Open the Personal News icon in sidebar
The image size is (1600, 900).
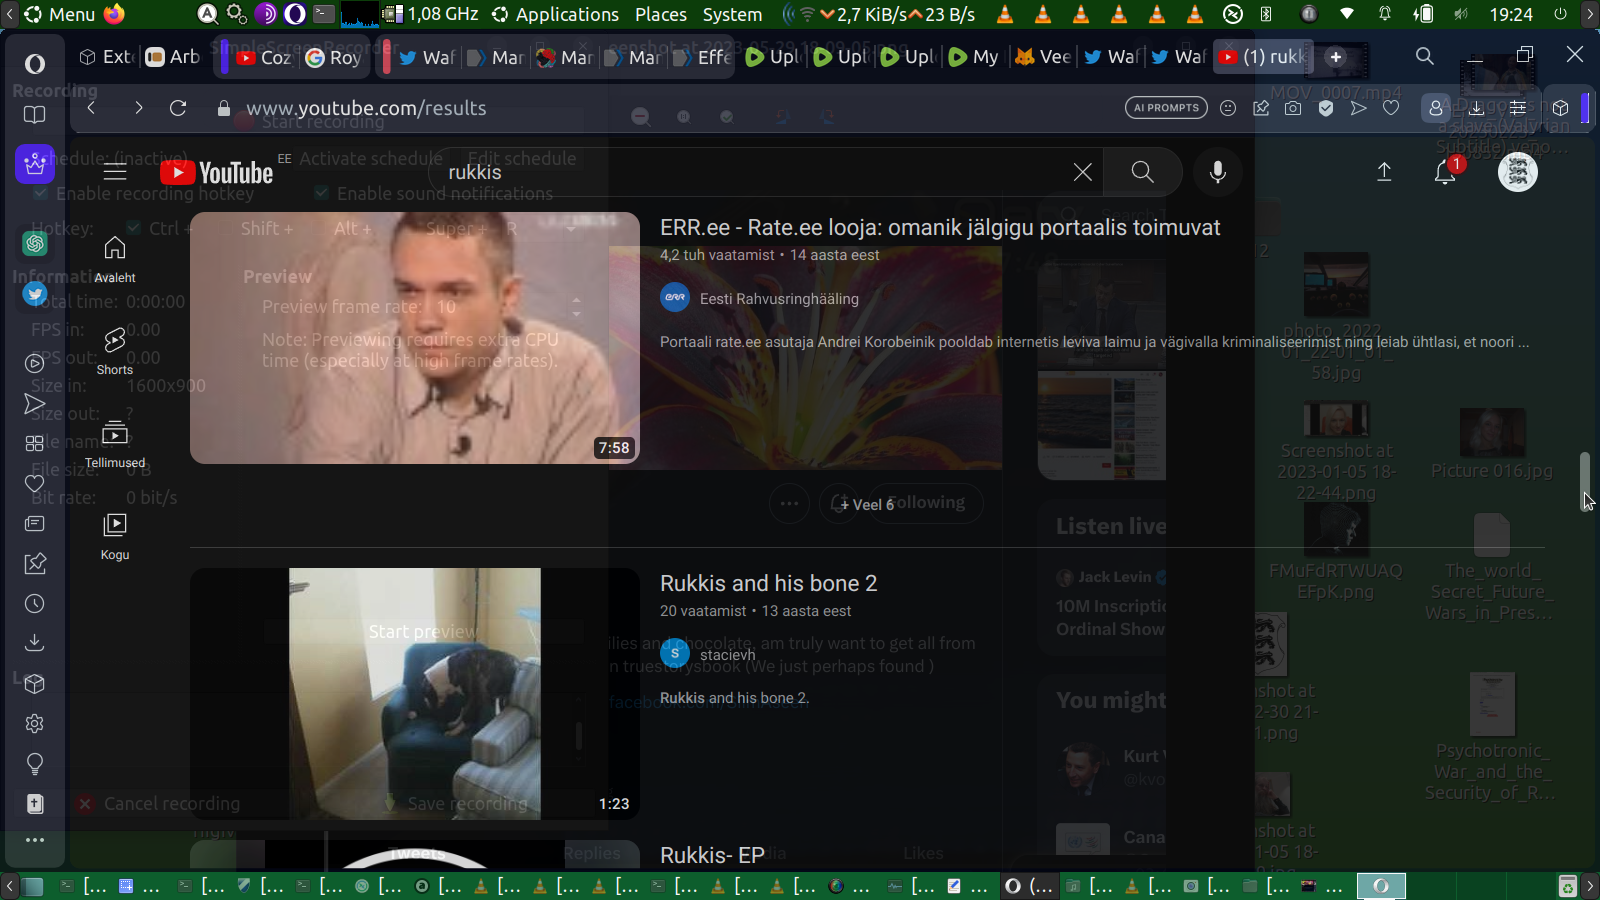[35, 523]
